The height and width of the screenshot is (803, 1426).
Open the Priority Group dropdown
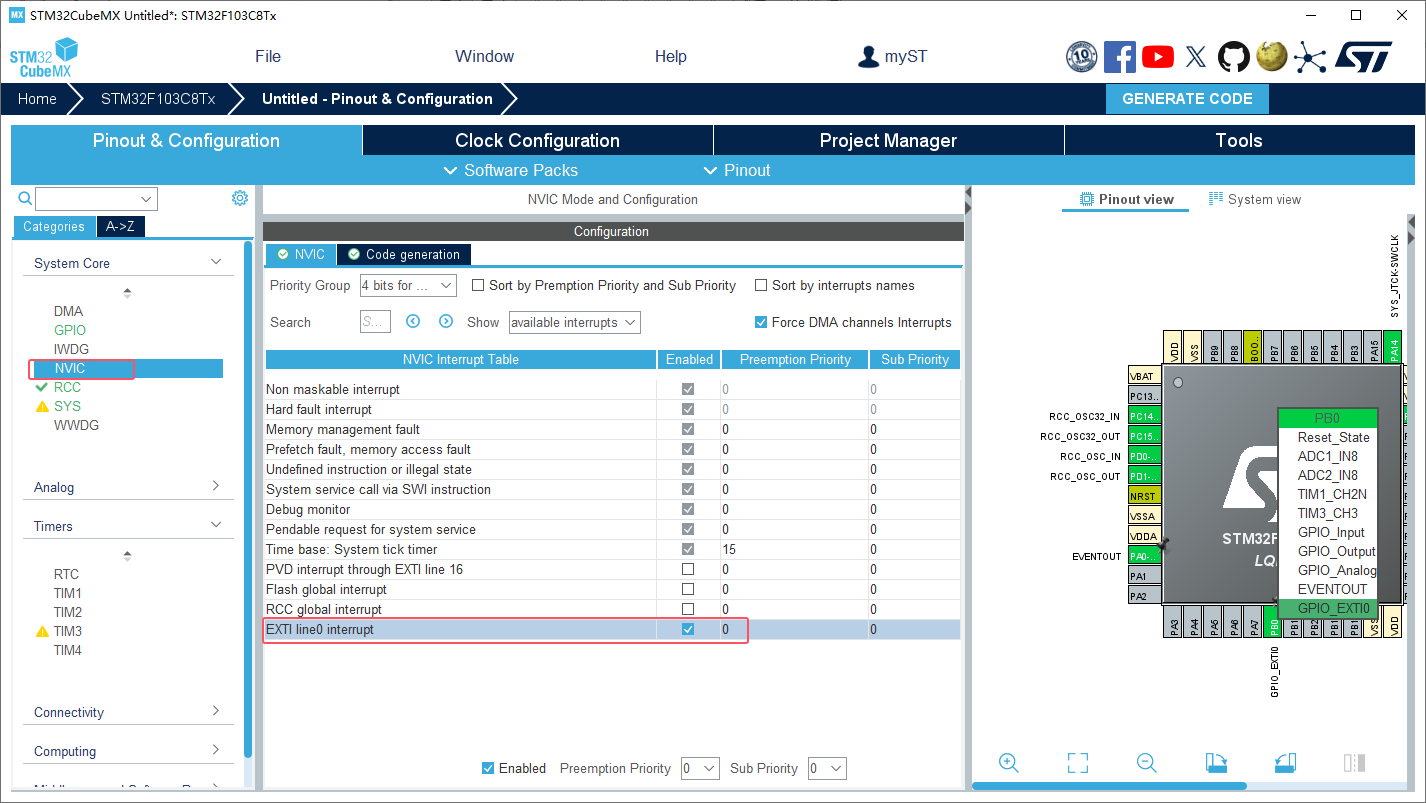point(408,286)
